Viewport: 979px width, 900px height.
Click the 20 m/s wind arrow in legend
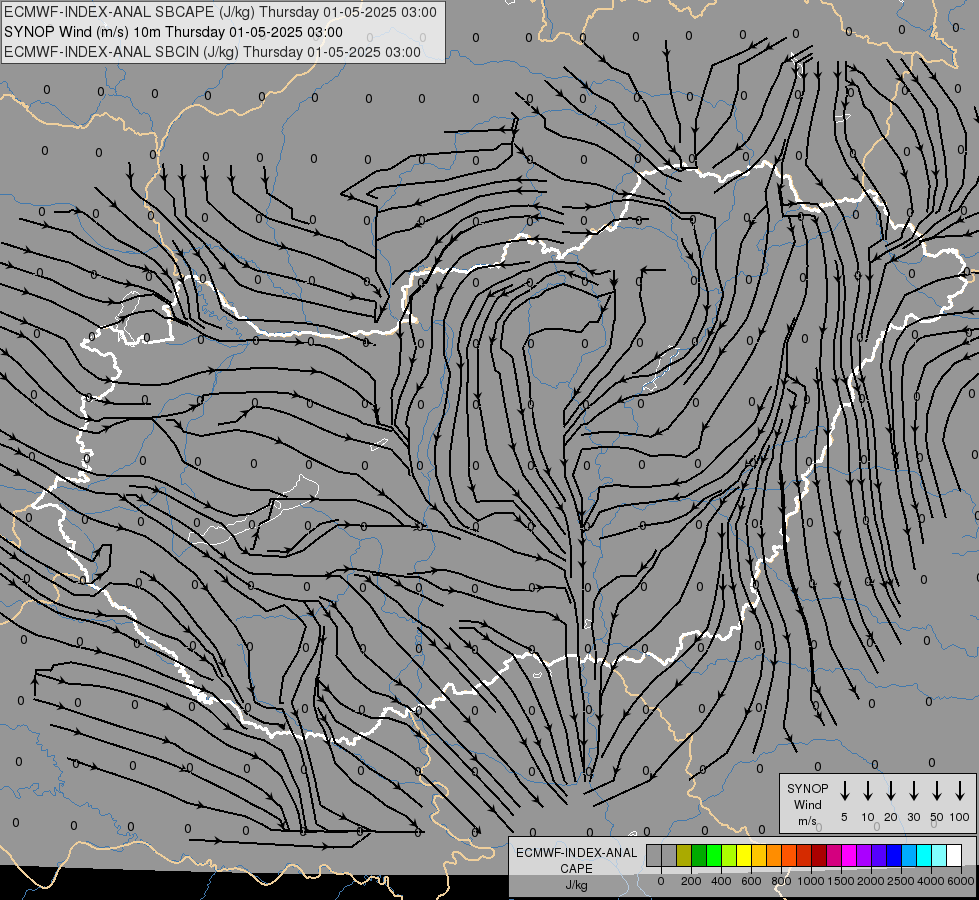tap(891, 791)
